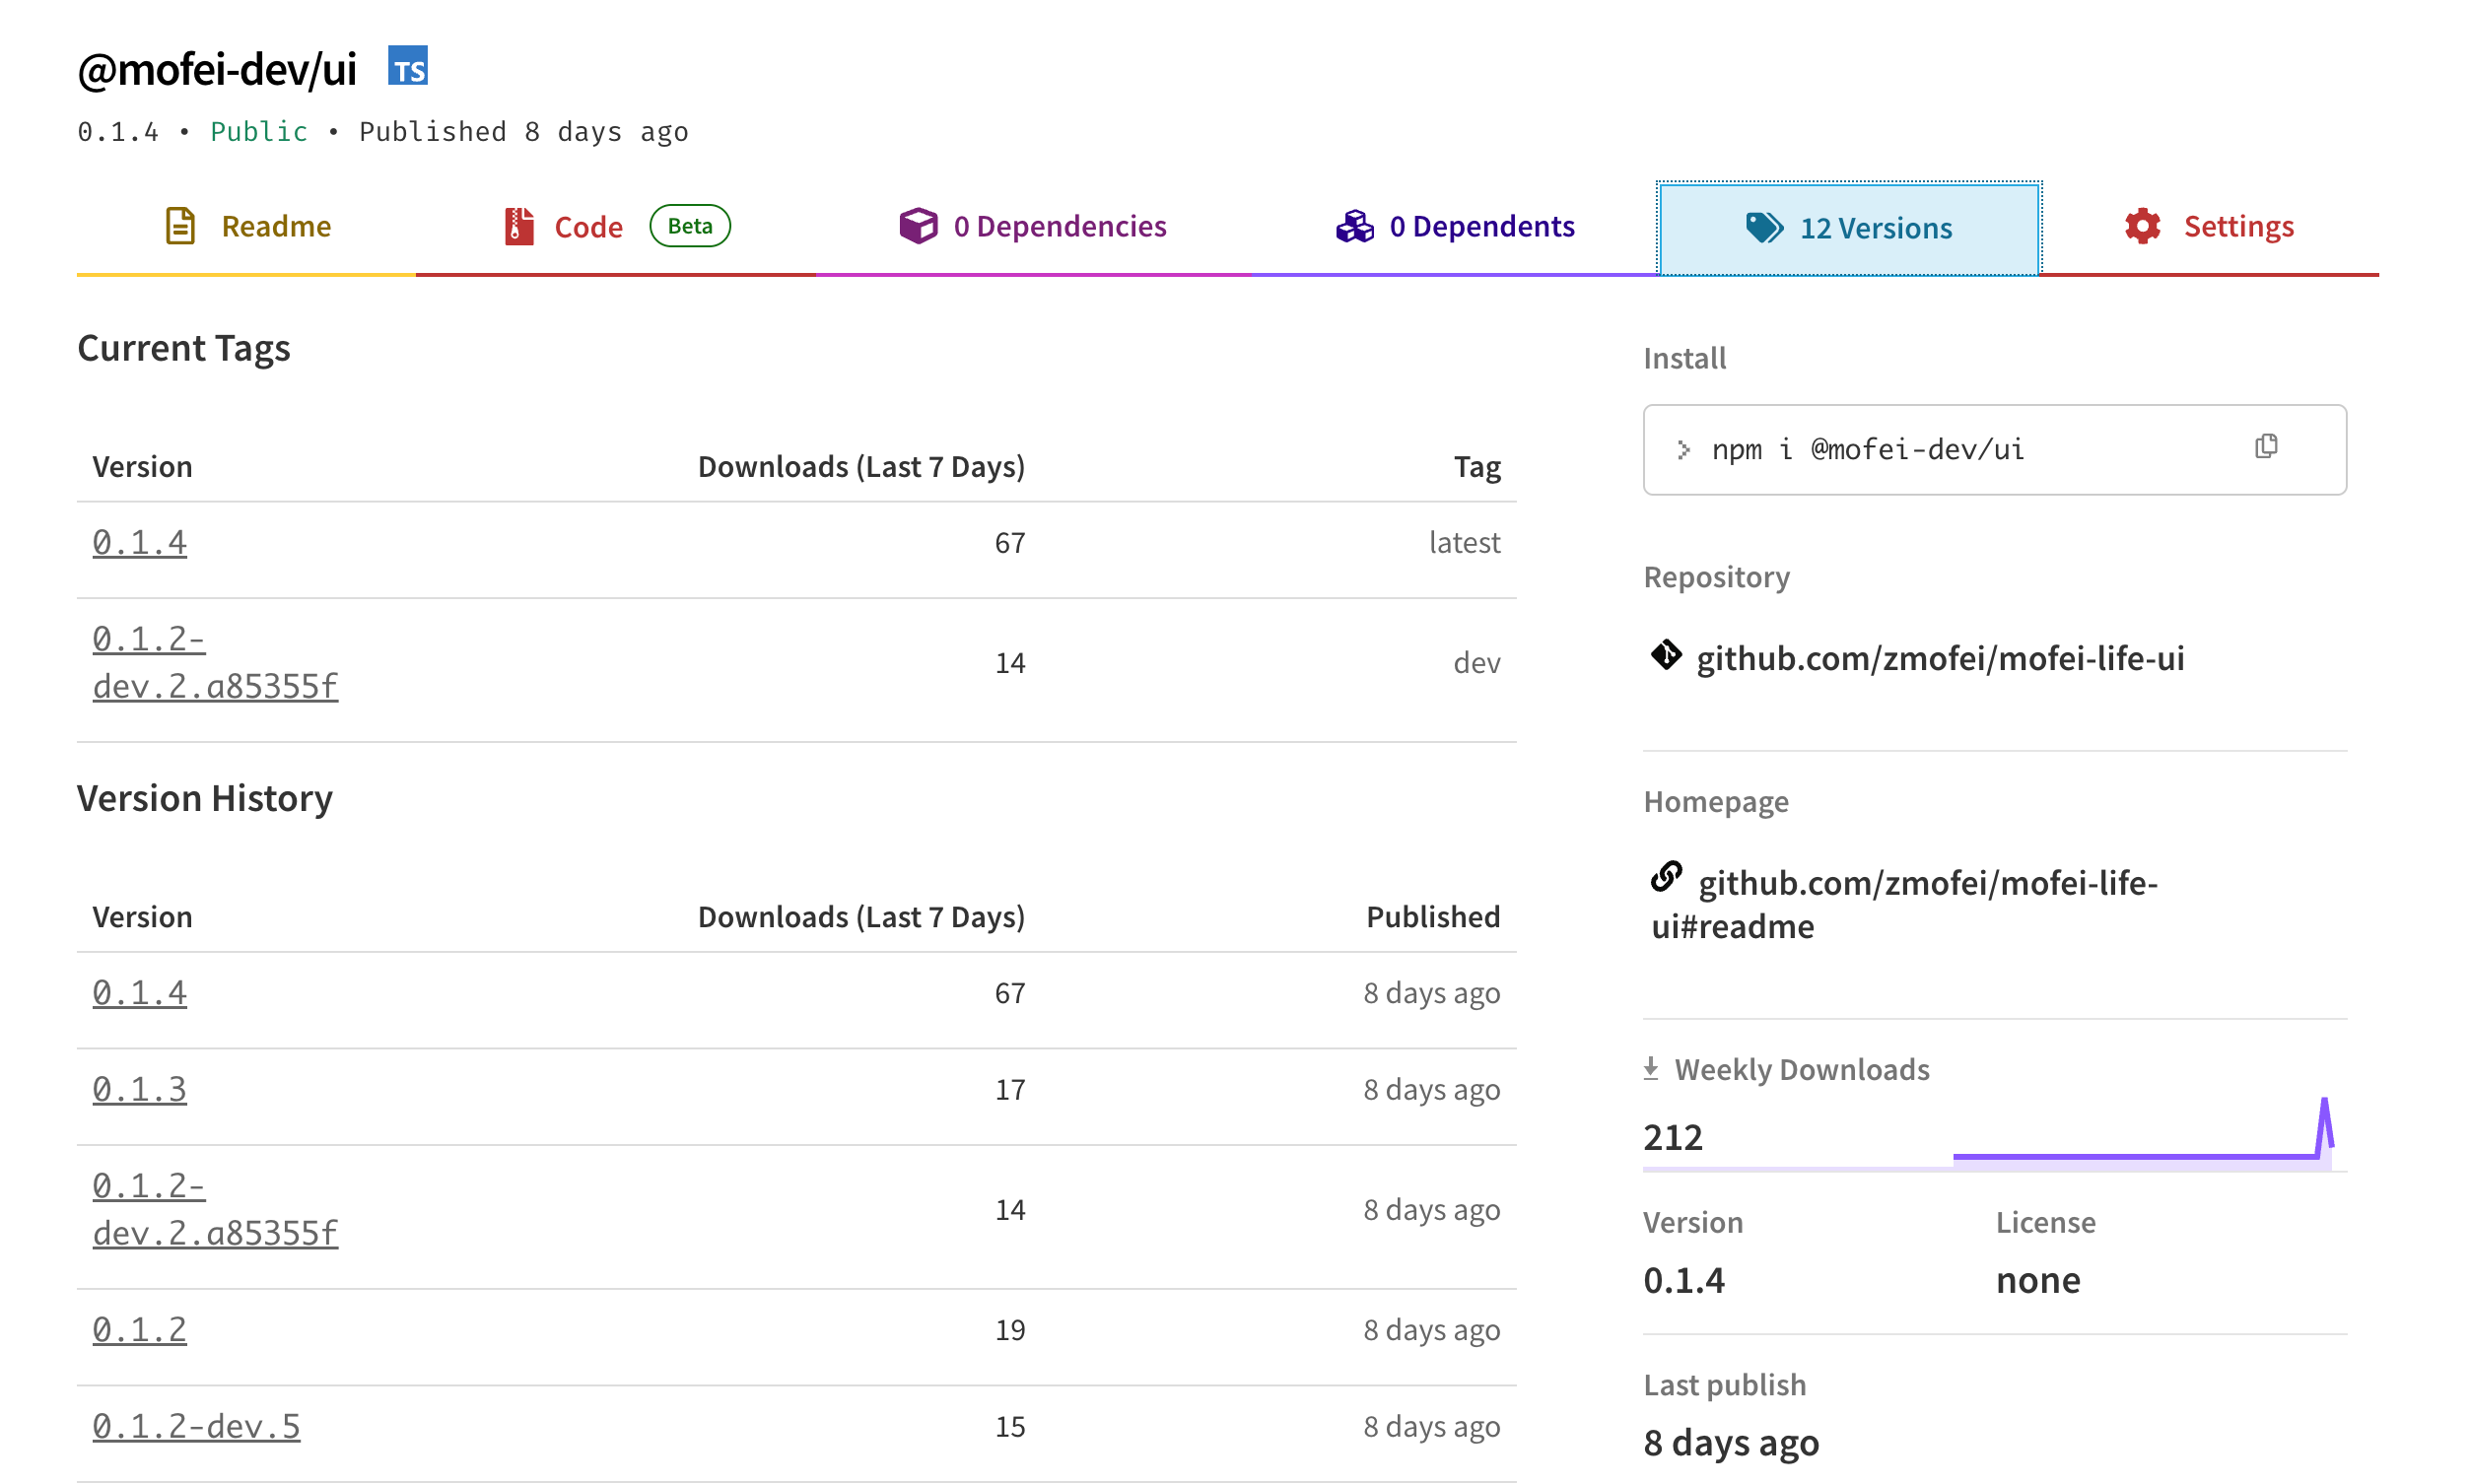Click the Tag column header

pyautogui.click(x=1477, y=467)
